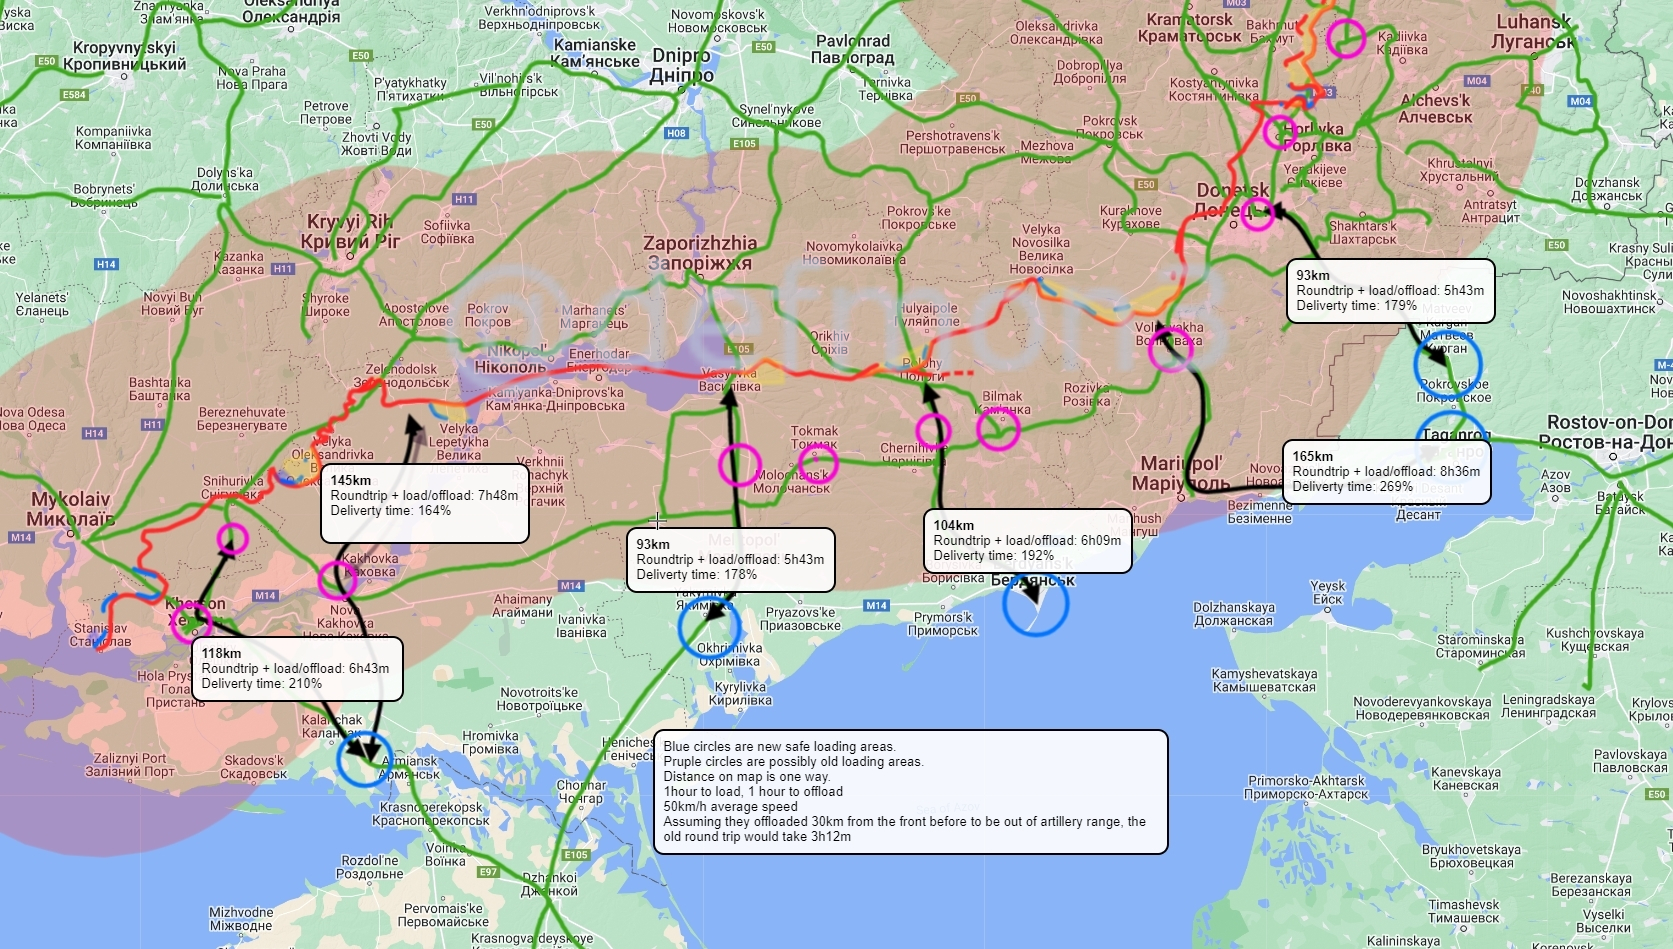This screenshot has width=1673, height=949.
Task: Click the Zaporizhzhia city label
Action: 700,252
